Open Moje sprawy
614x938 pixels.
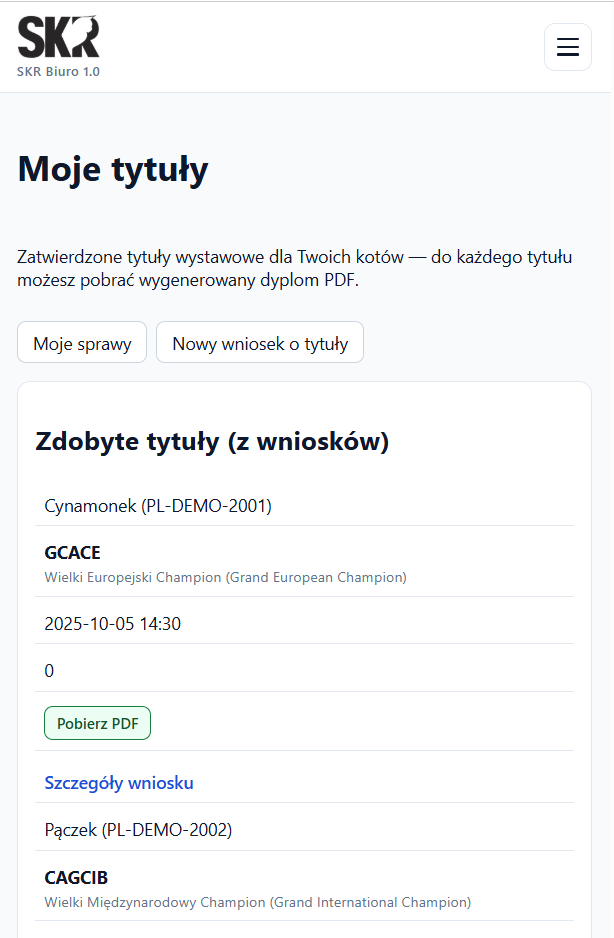[x=81, y=342]
